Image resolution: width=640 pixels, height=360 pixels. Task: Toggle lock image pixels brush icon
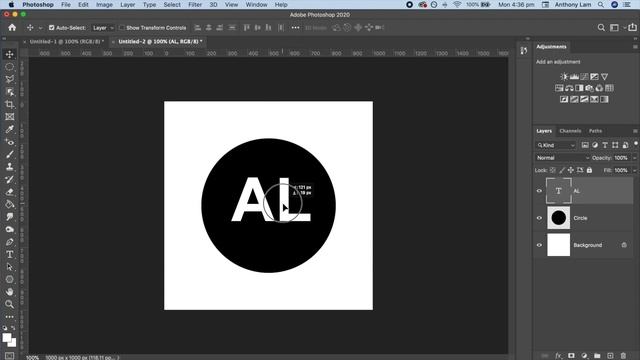562,170
